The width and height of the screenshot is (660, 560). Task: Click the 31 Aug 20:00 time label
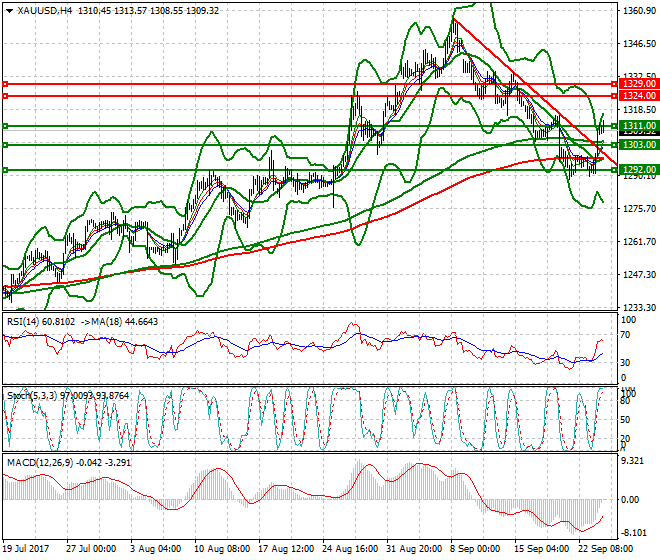click(414, 549)
